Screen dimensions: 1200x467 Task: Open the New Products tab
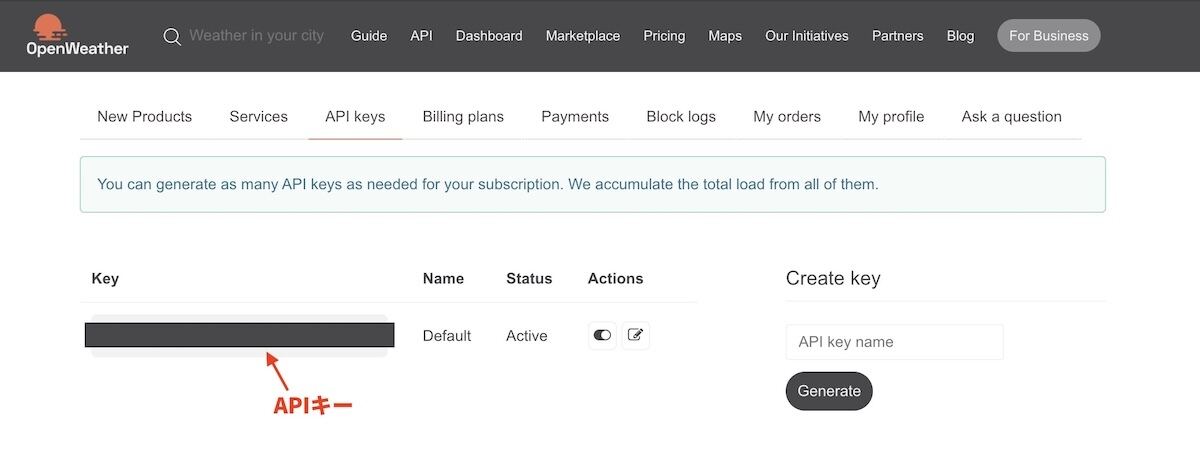point(144,116)
